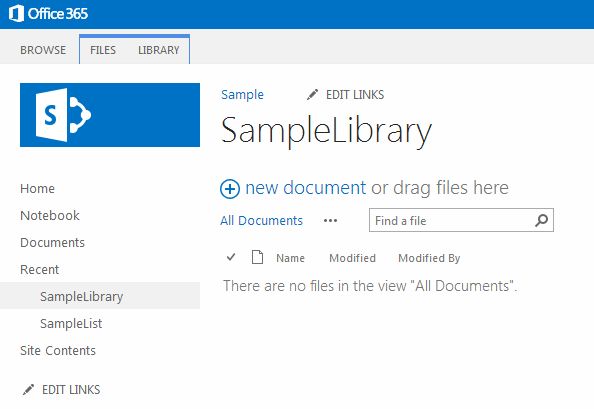Open the FILES ribbon tab

pyautogui.click(x=103, y=50)
